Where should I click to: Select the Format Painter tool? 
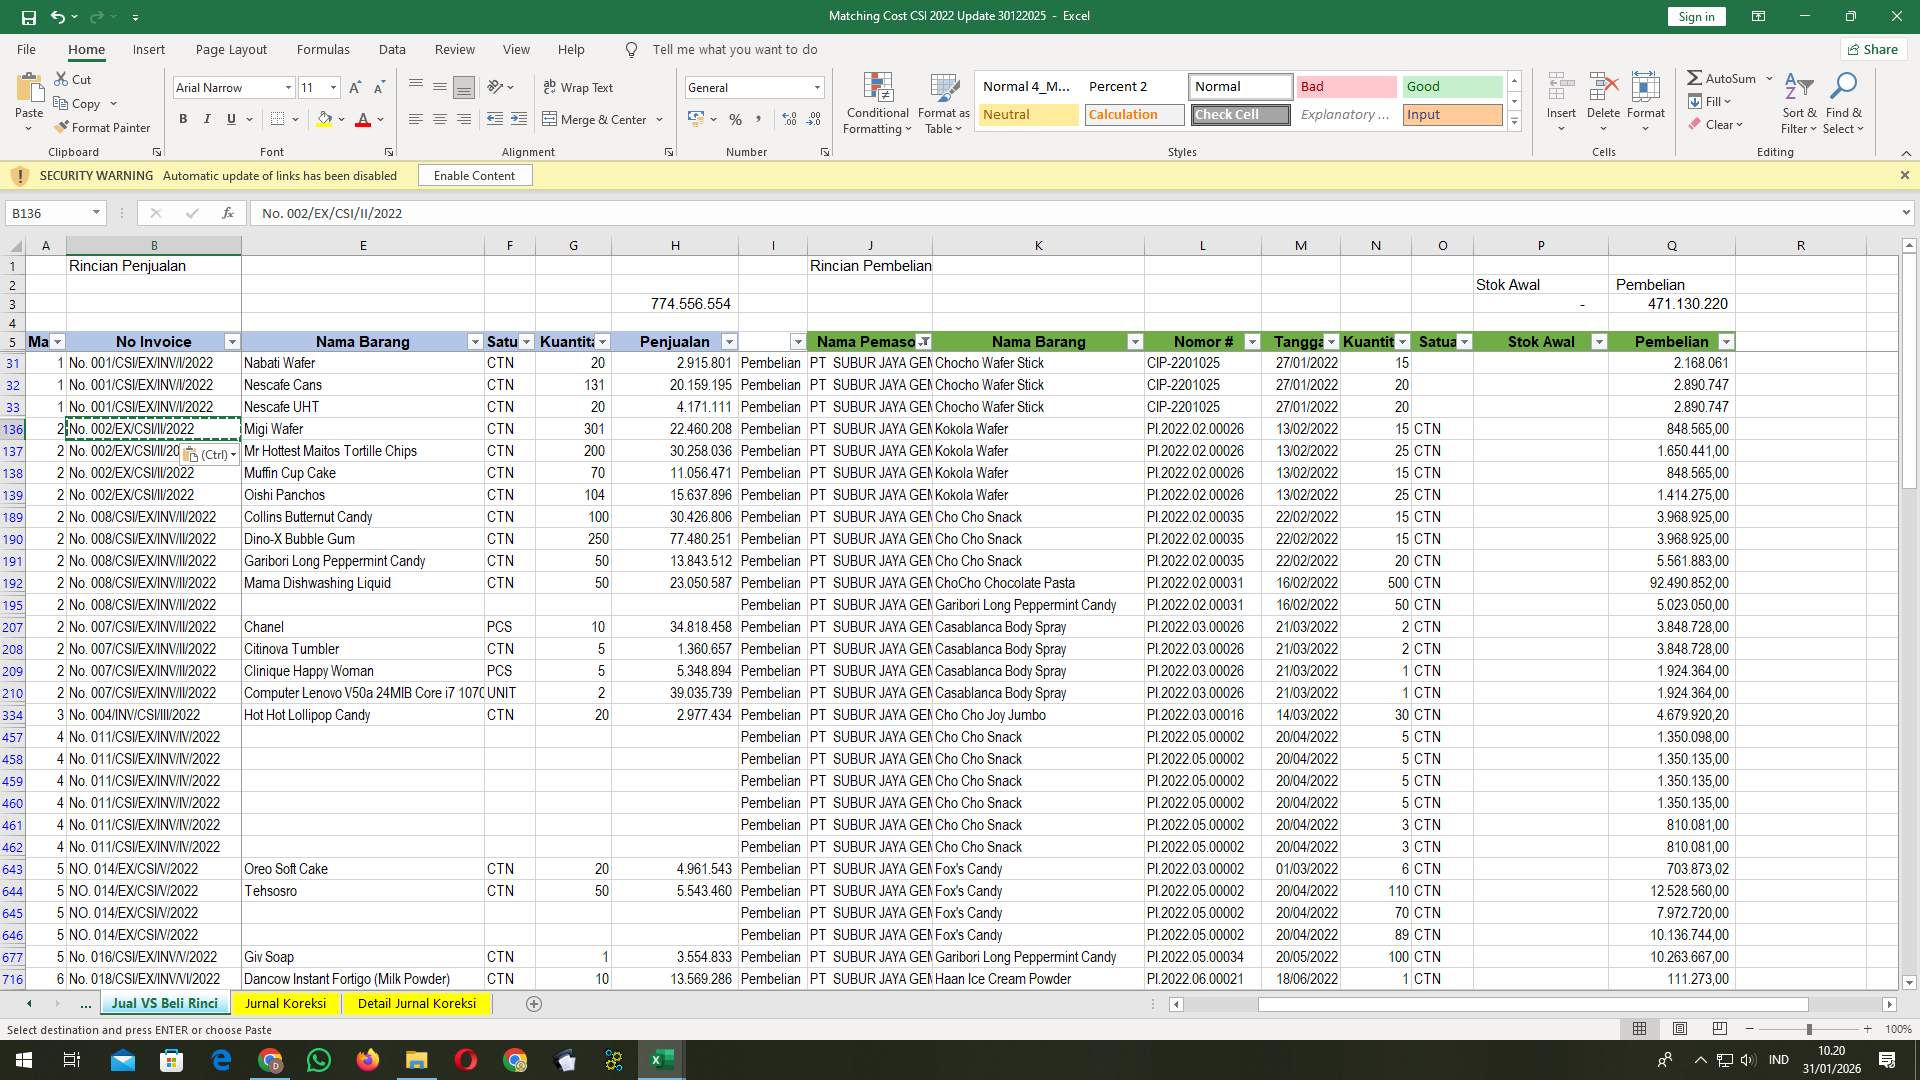pos(103,128)
